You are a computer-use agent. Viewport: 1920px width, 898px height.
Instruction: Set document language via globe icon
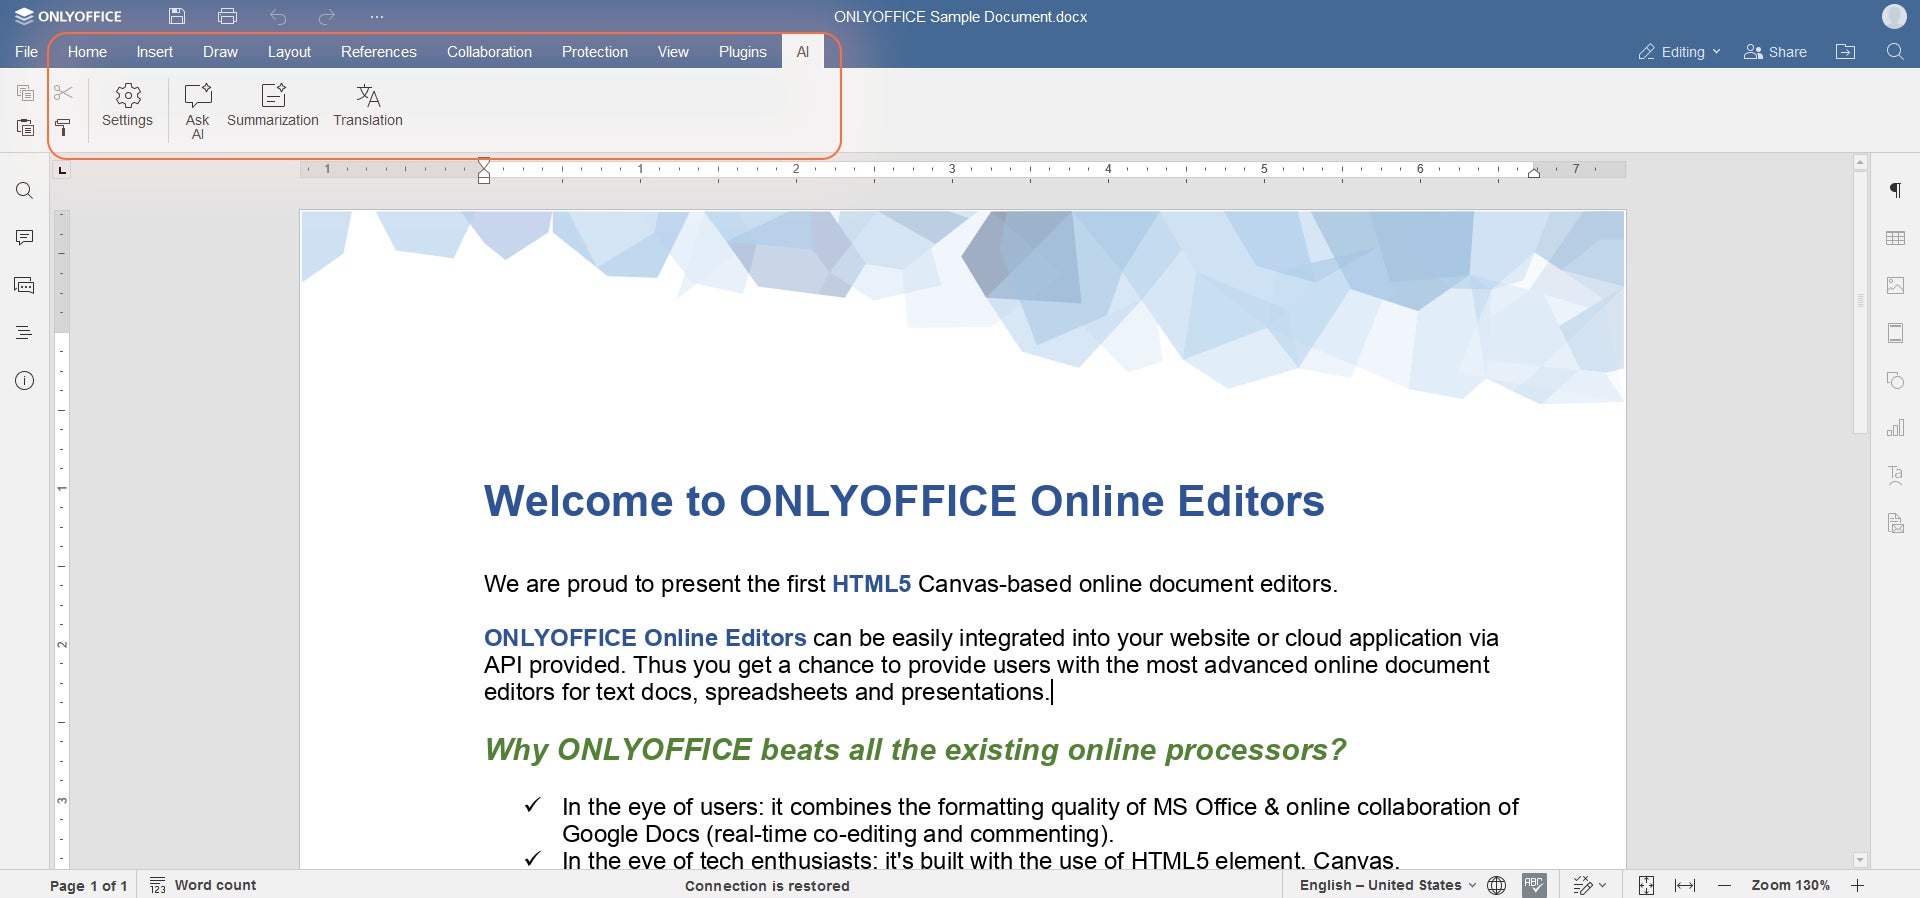click(1497, 885)
